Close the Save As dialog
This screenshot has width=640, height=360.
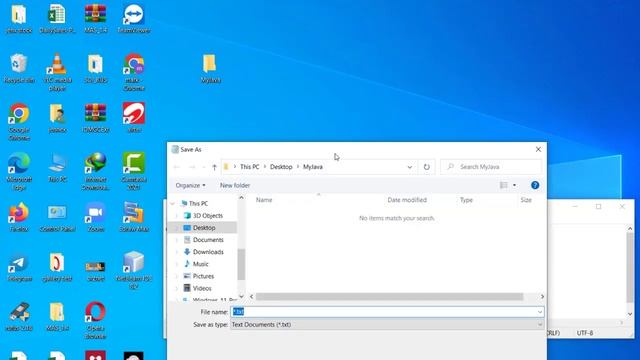[538, 149]
